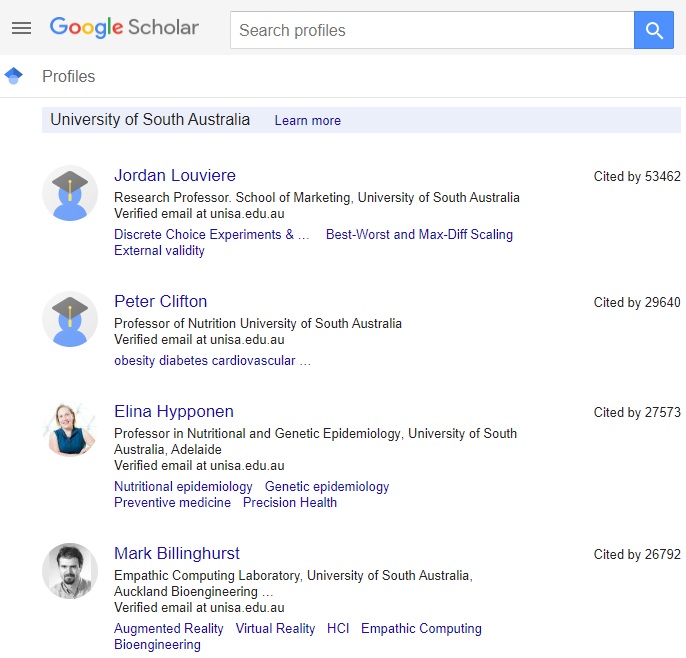Open Jordan Louviere's default avatar icon
This screenshot has width=686, height=658.
pyautogui.click(x=70, y=193)
